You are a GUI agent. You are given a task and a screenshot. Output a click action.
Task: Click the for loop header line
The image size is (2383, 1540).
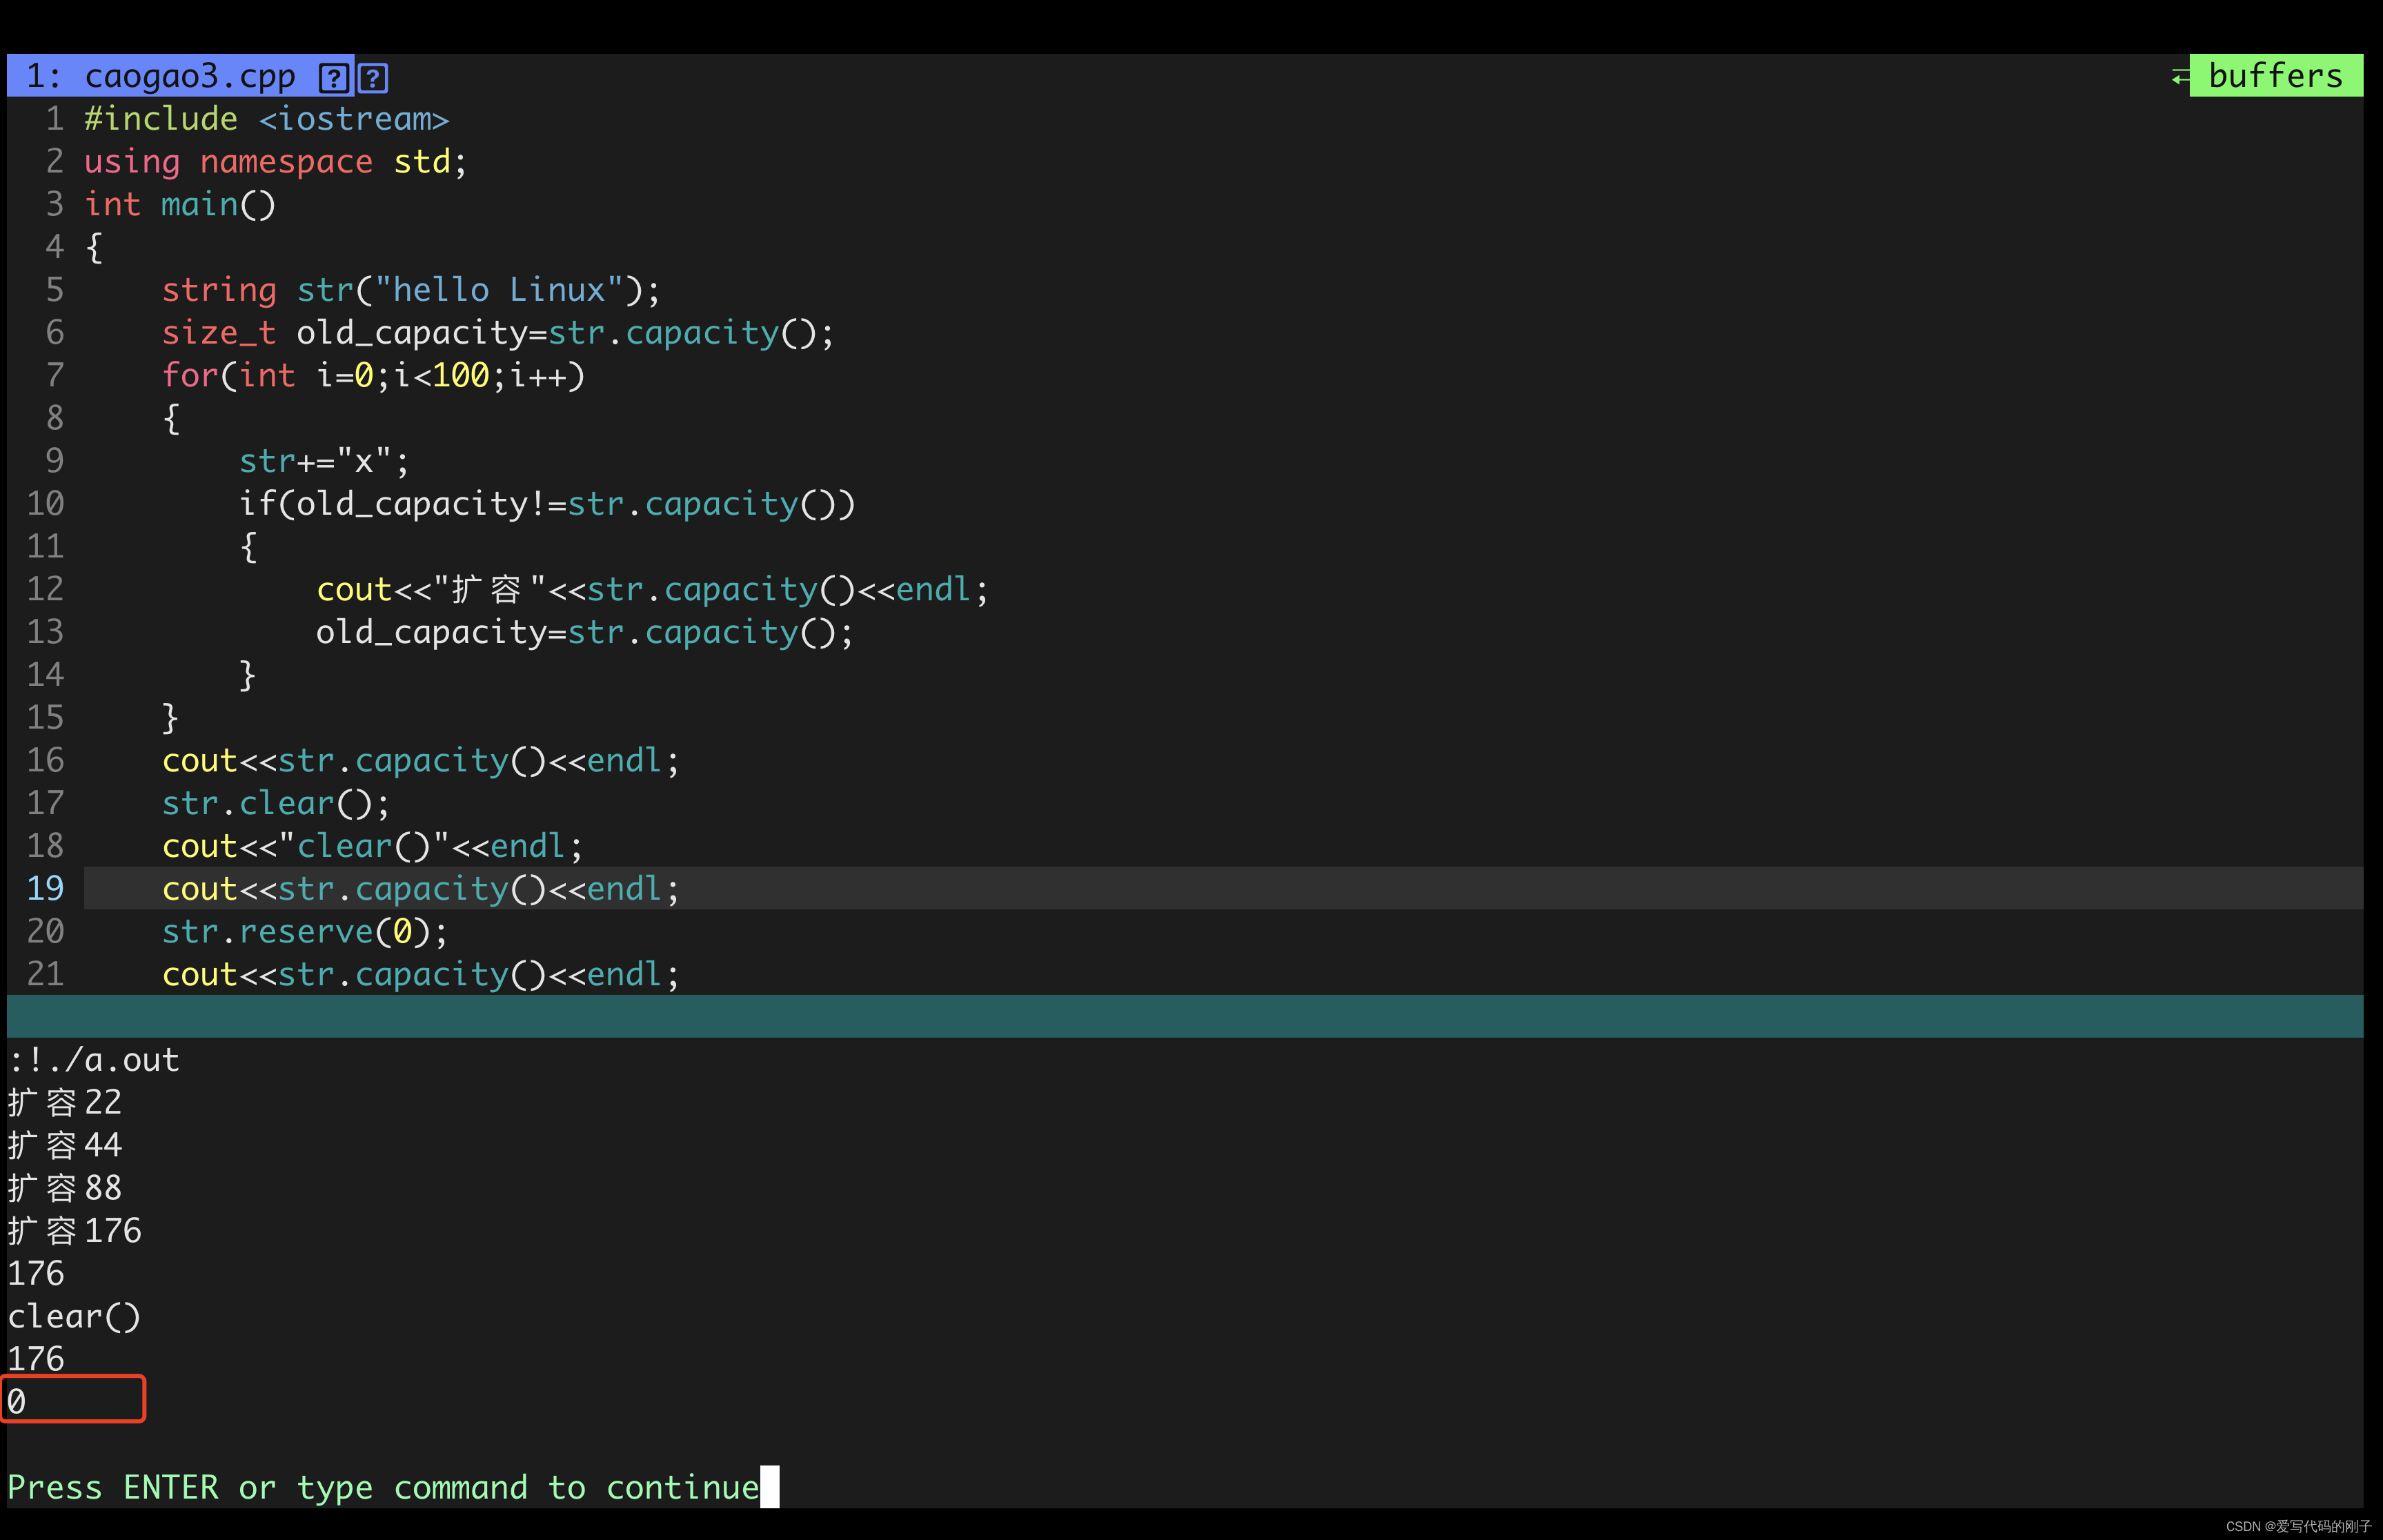click(x=373, y=376)
